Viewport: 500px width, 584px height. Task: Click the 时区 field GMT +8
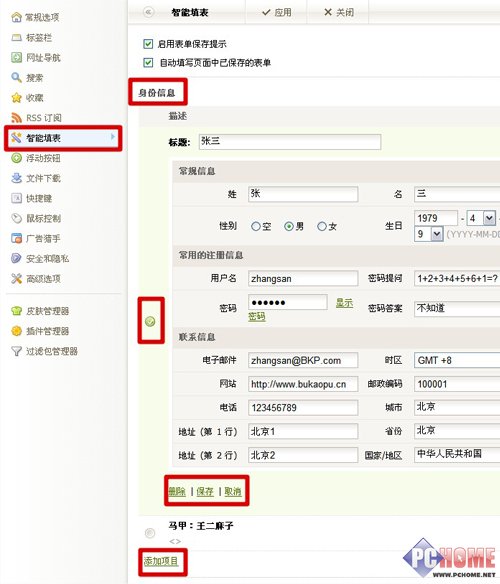[457, 360]
